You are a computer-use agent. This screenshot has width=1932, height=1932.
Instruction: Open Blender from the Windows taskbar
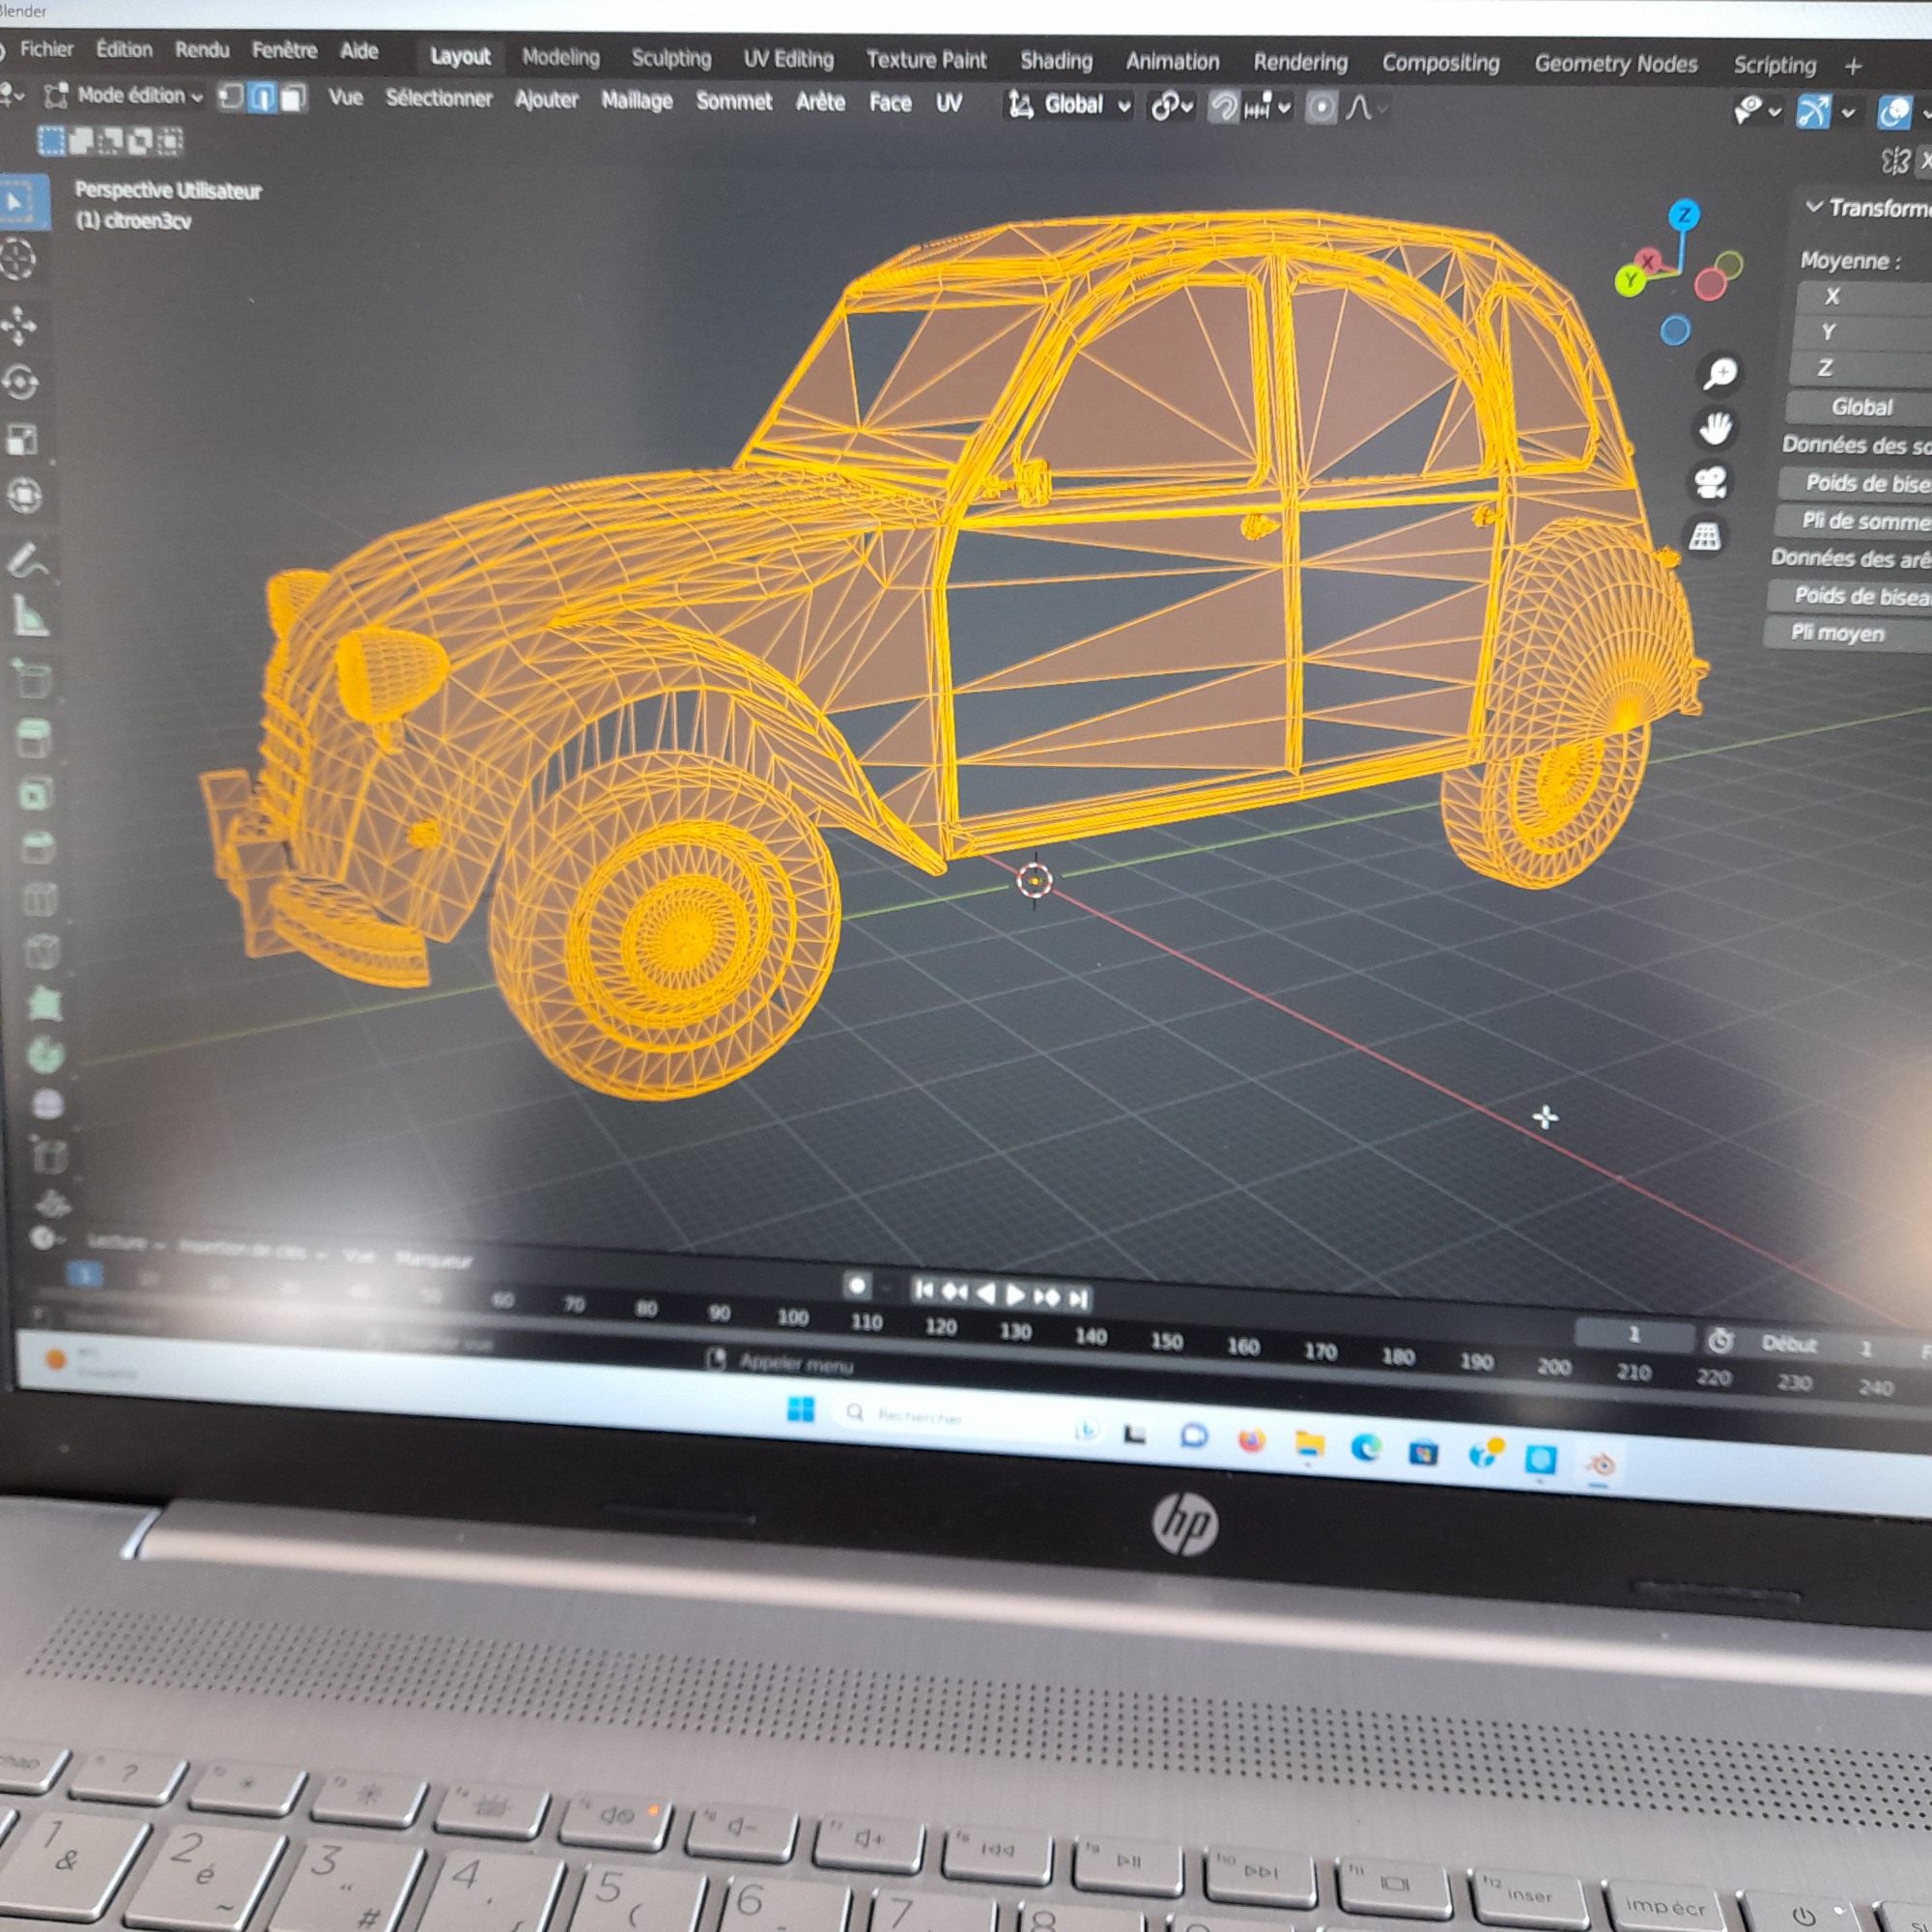[x=1600, y=1467]
